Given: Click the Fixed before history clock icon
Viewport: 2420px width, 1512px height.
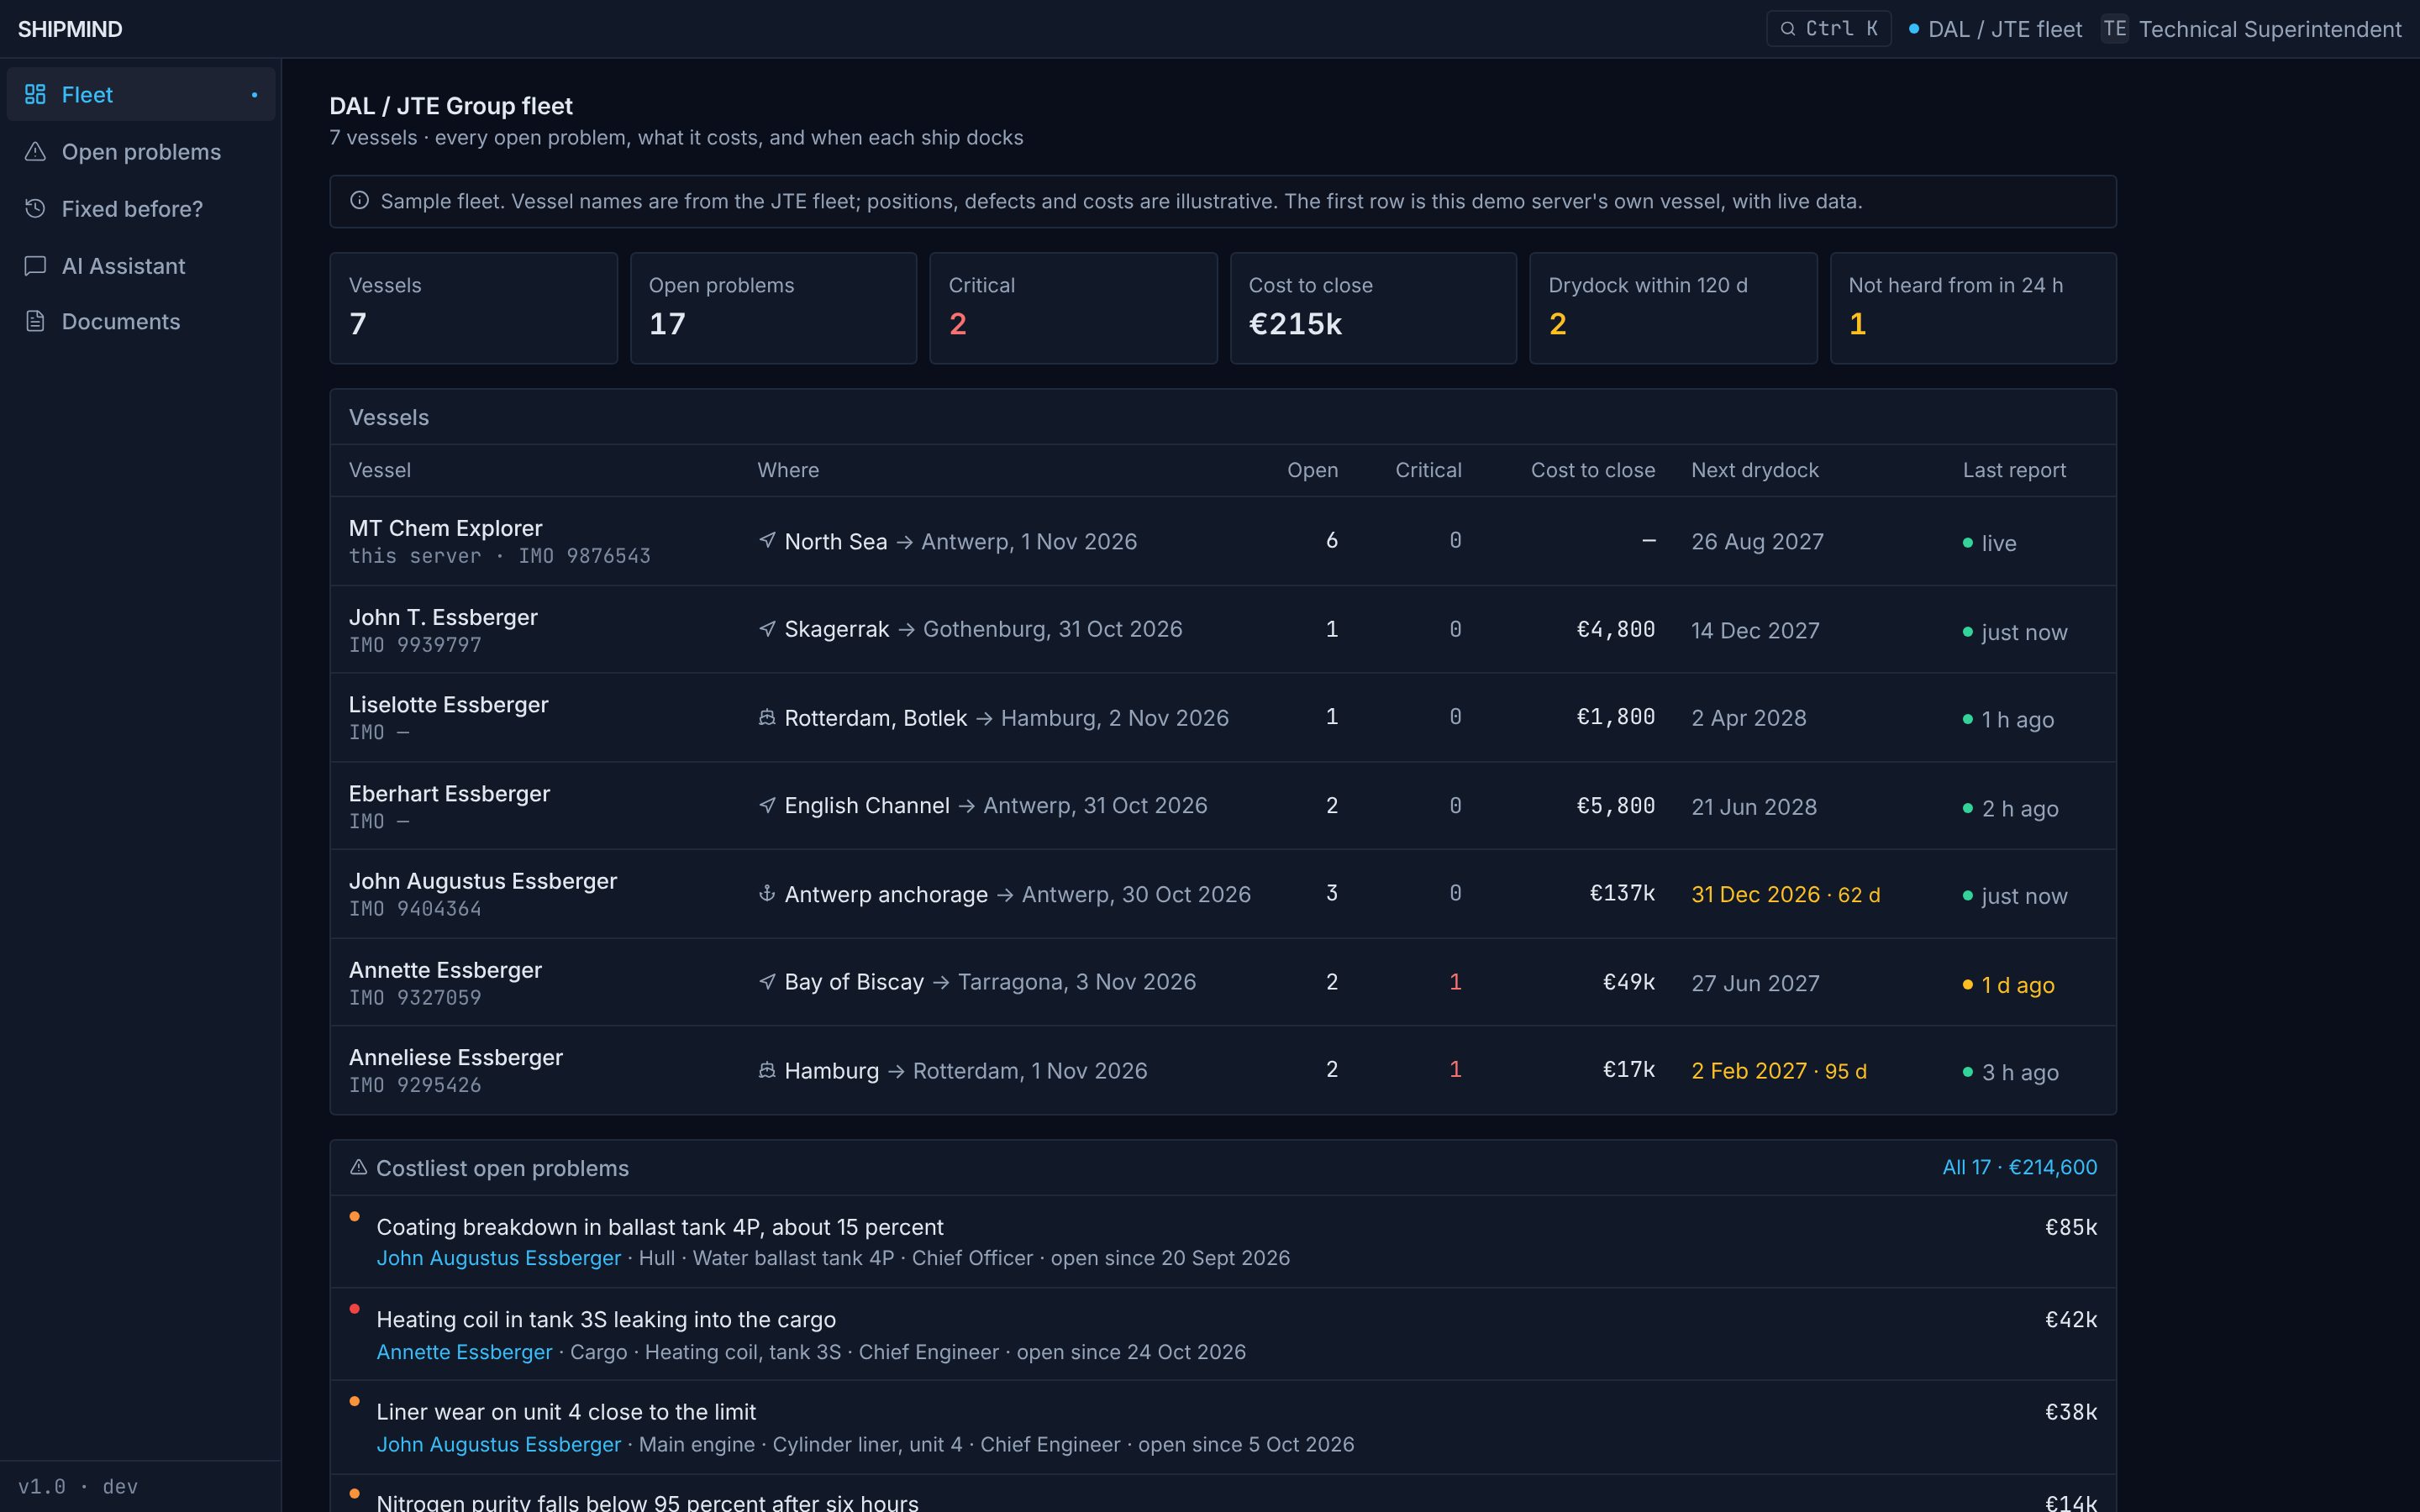Looking at the screenshot, I should click(x=35, y=208).
